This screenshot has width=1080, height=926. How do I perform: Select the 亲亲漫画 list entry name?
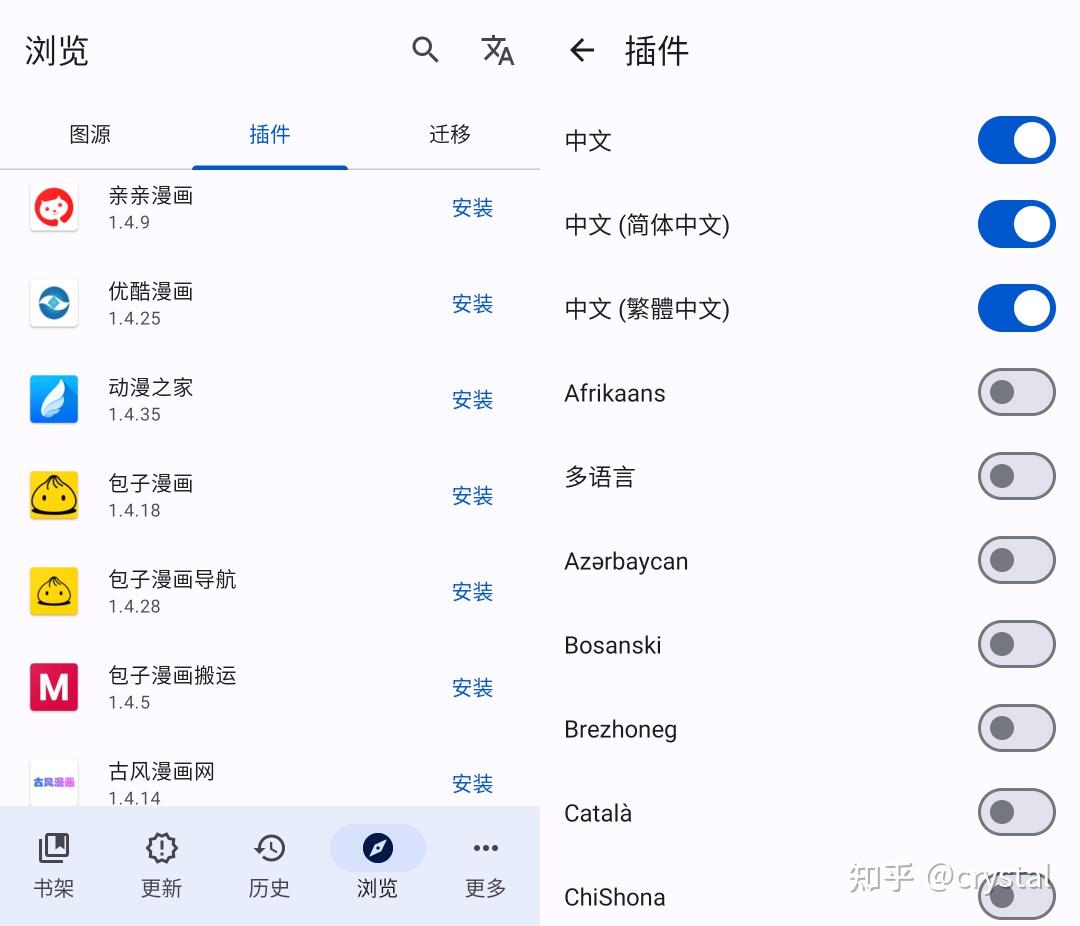click(x=151, y=196)
